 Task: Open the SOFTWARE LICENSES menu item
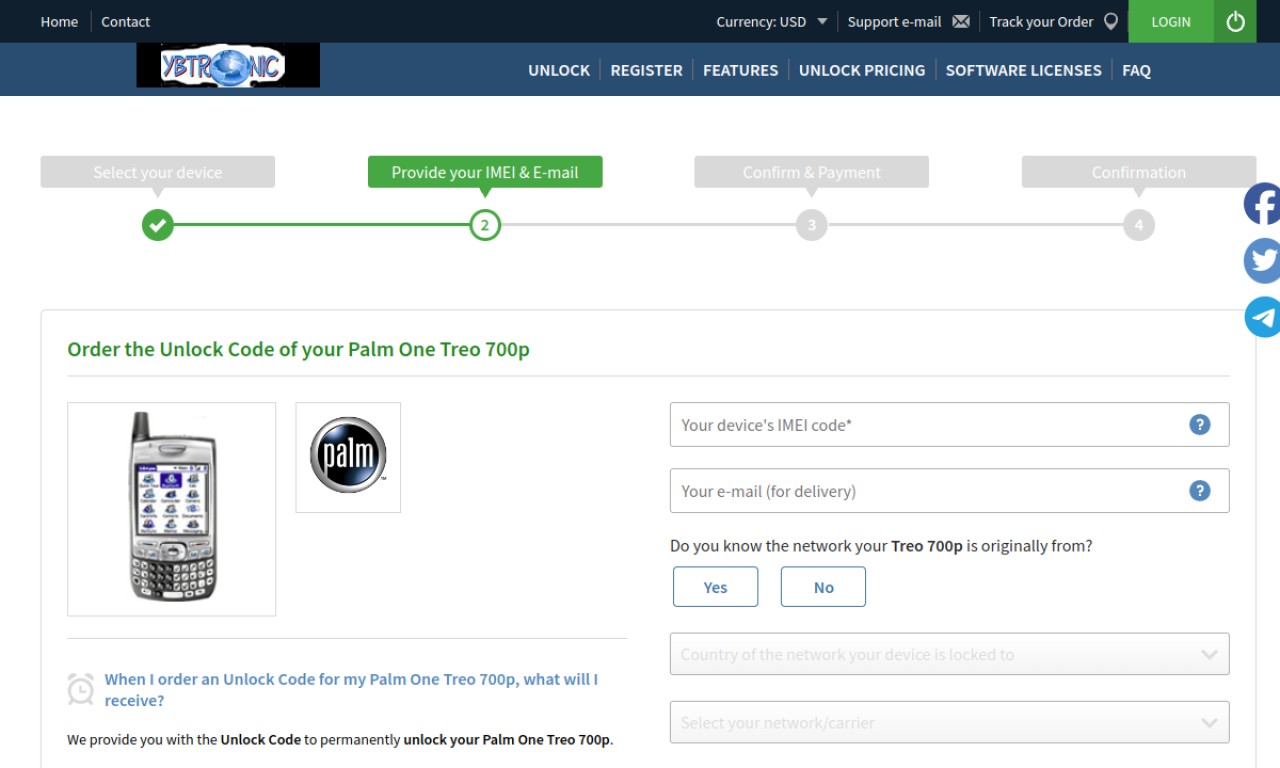click(x=1023, y=70)
